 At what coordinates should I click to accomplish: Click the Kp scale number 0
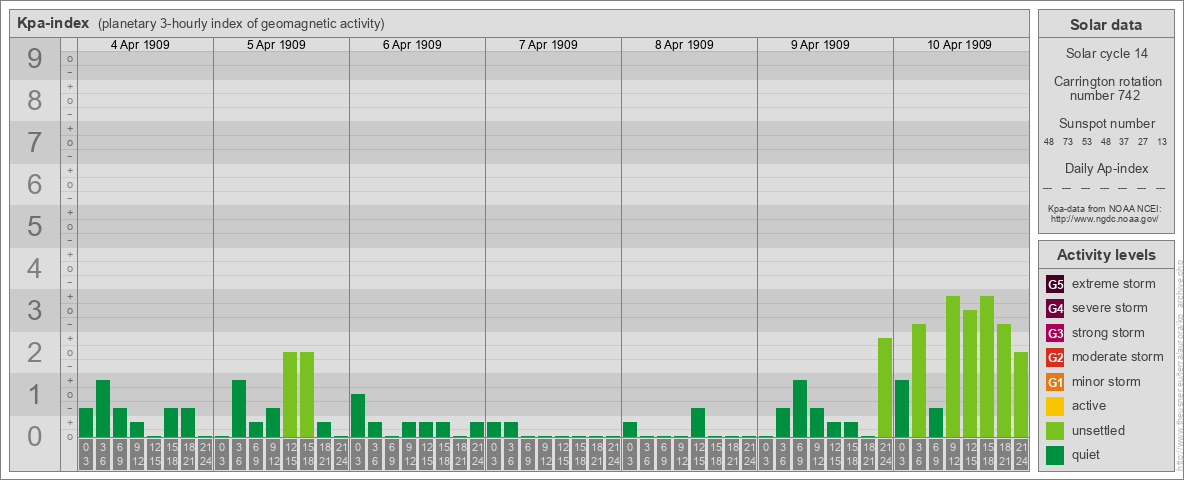click(34, 435)
